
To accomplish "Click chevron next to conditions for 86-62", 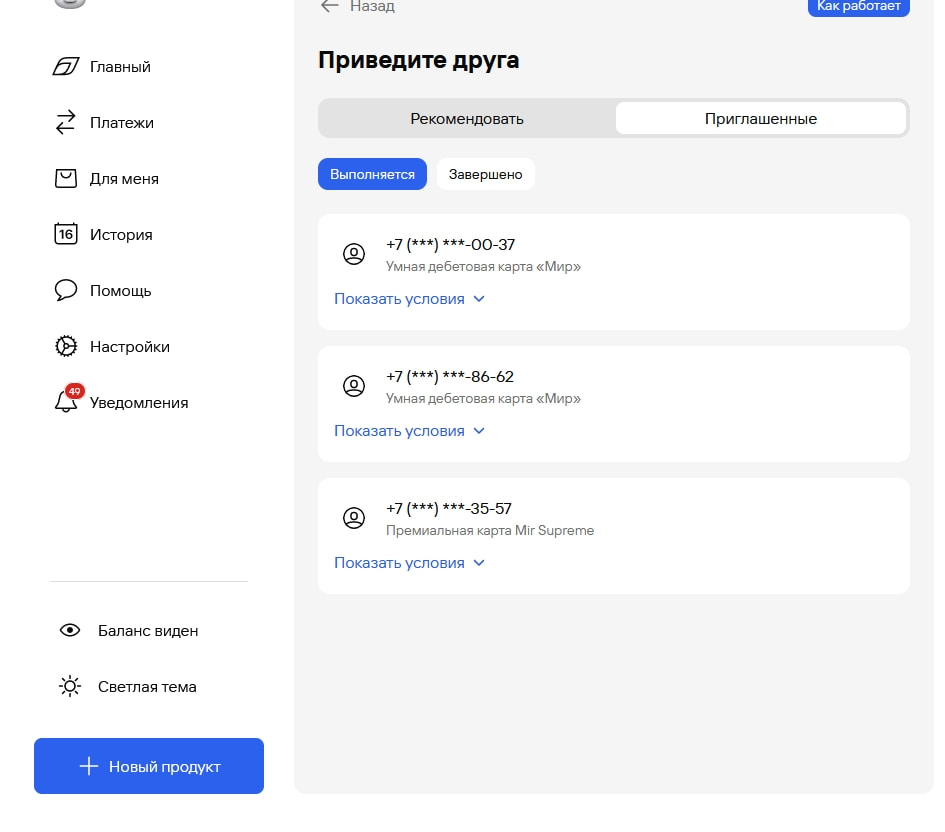I will 479,431.
